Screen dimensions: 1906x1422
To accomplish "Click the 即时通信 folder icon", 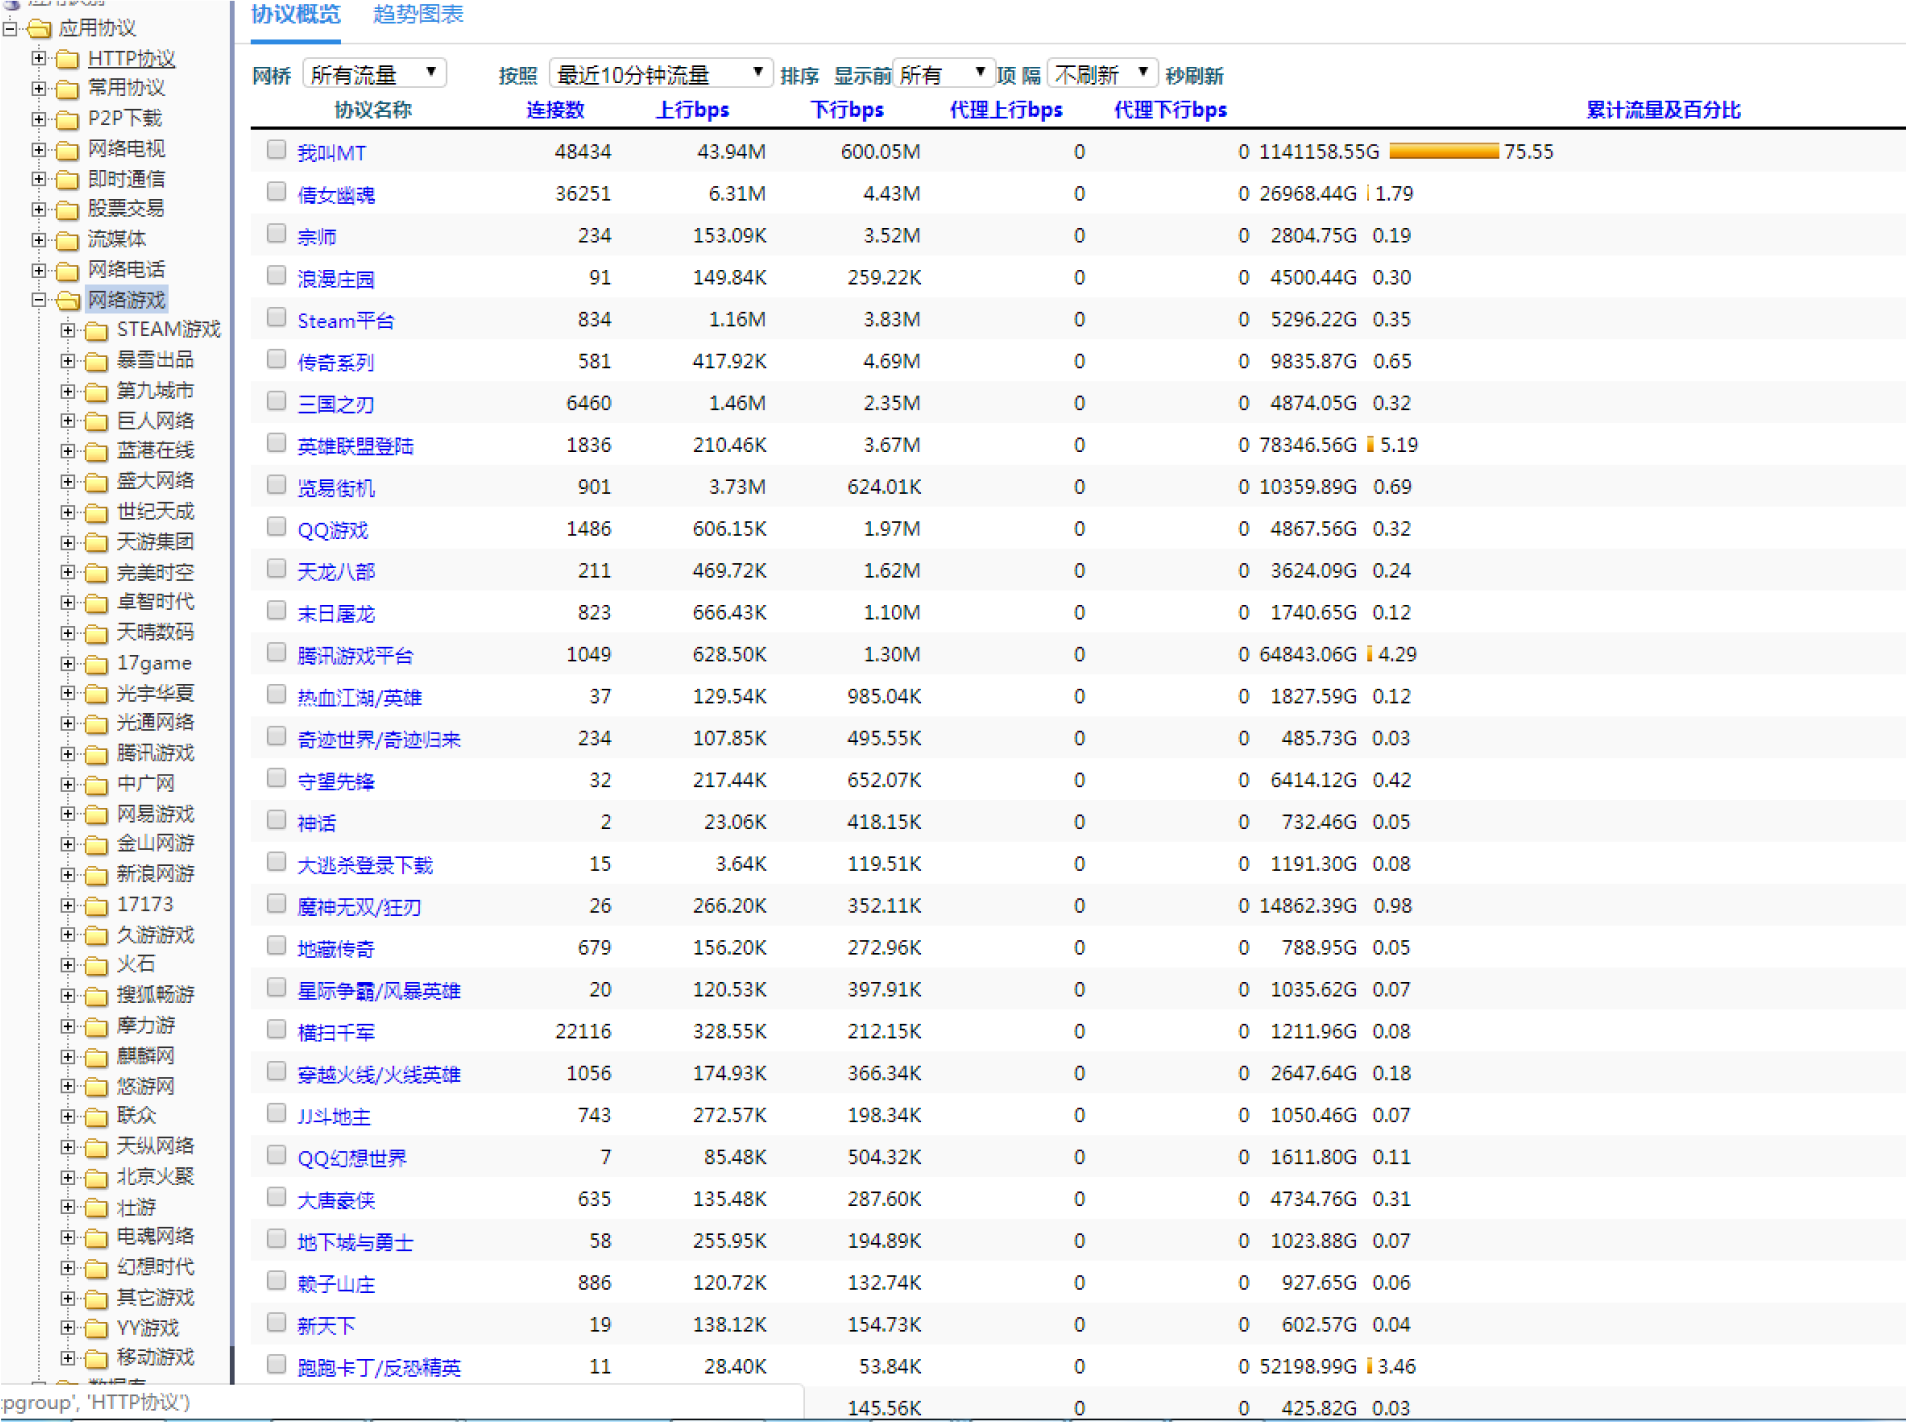I will [67, 180].
